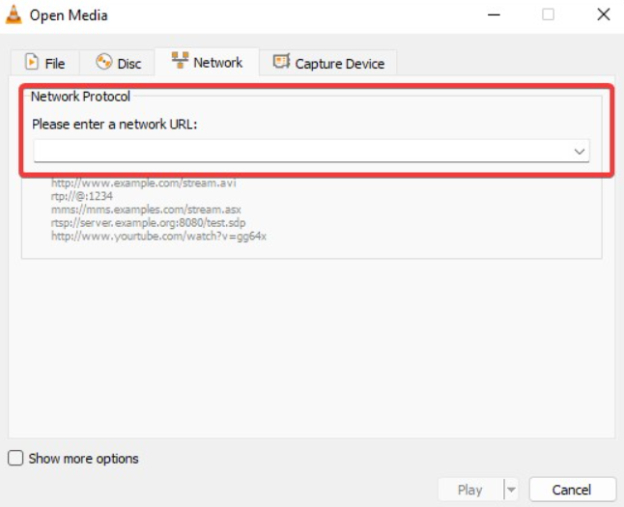Open the Play button's dropdown arrow
This screenshot has width=624, height=507.
(511, 490)
